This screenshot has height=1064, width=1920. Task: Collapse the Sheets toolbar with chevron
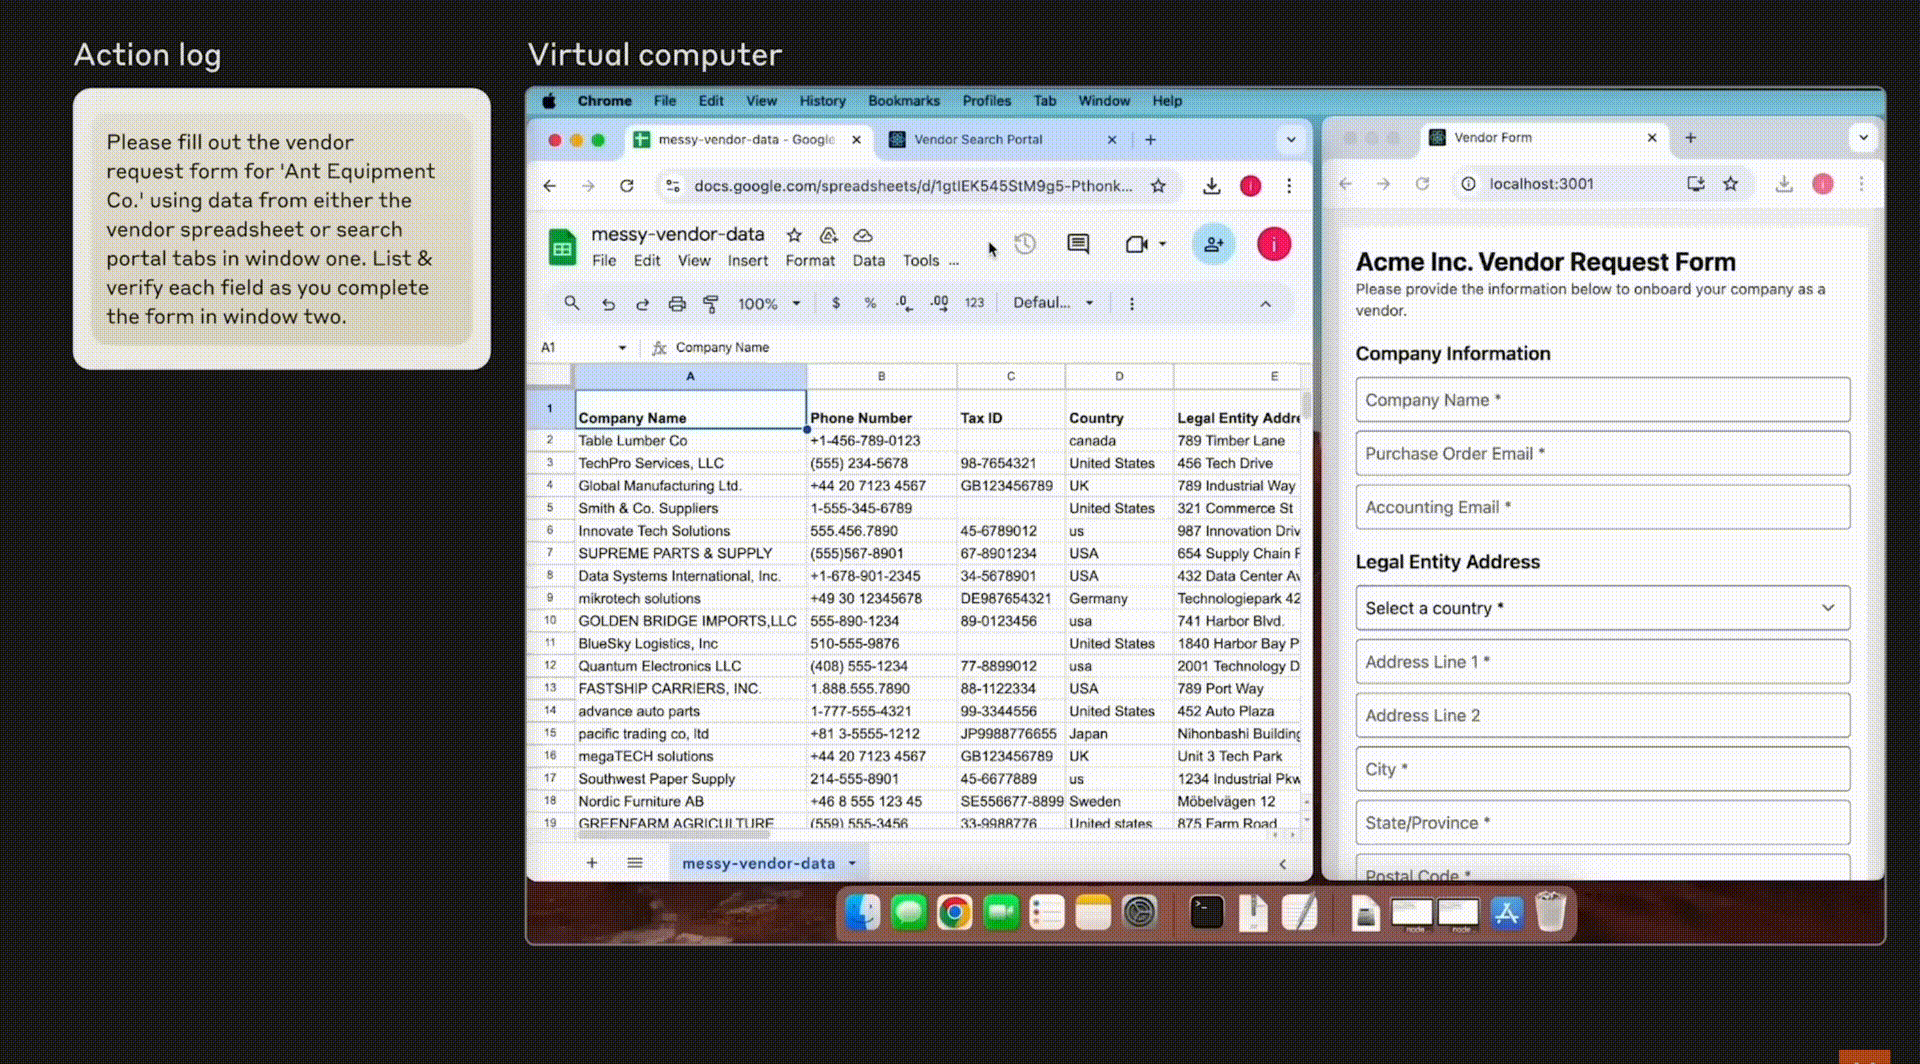(1265, 304)
